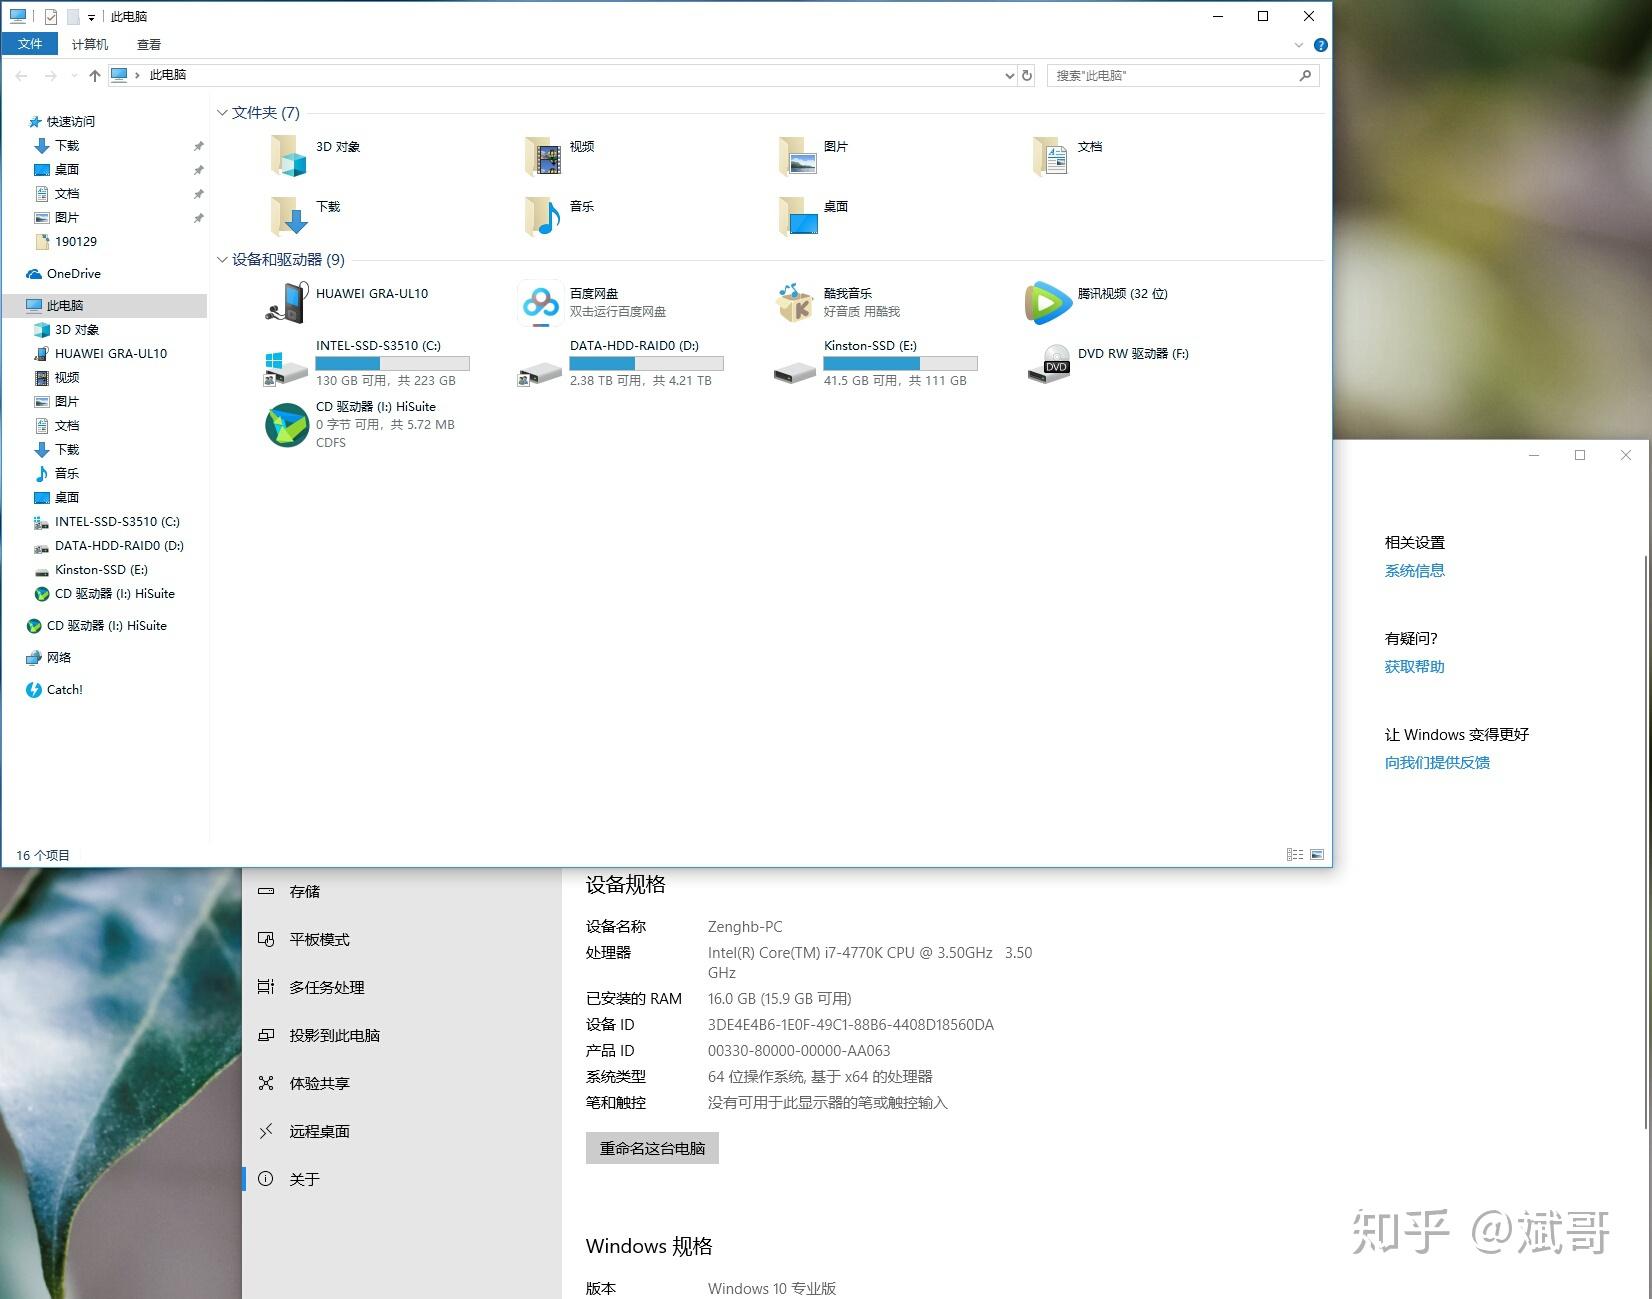Select 此电脑 in navigation pane
The height and width of the screenshot is (1299, 1652).
tap(104, 305)
